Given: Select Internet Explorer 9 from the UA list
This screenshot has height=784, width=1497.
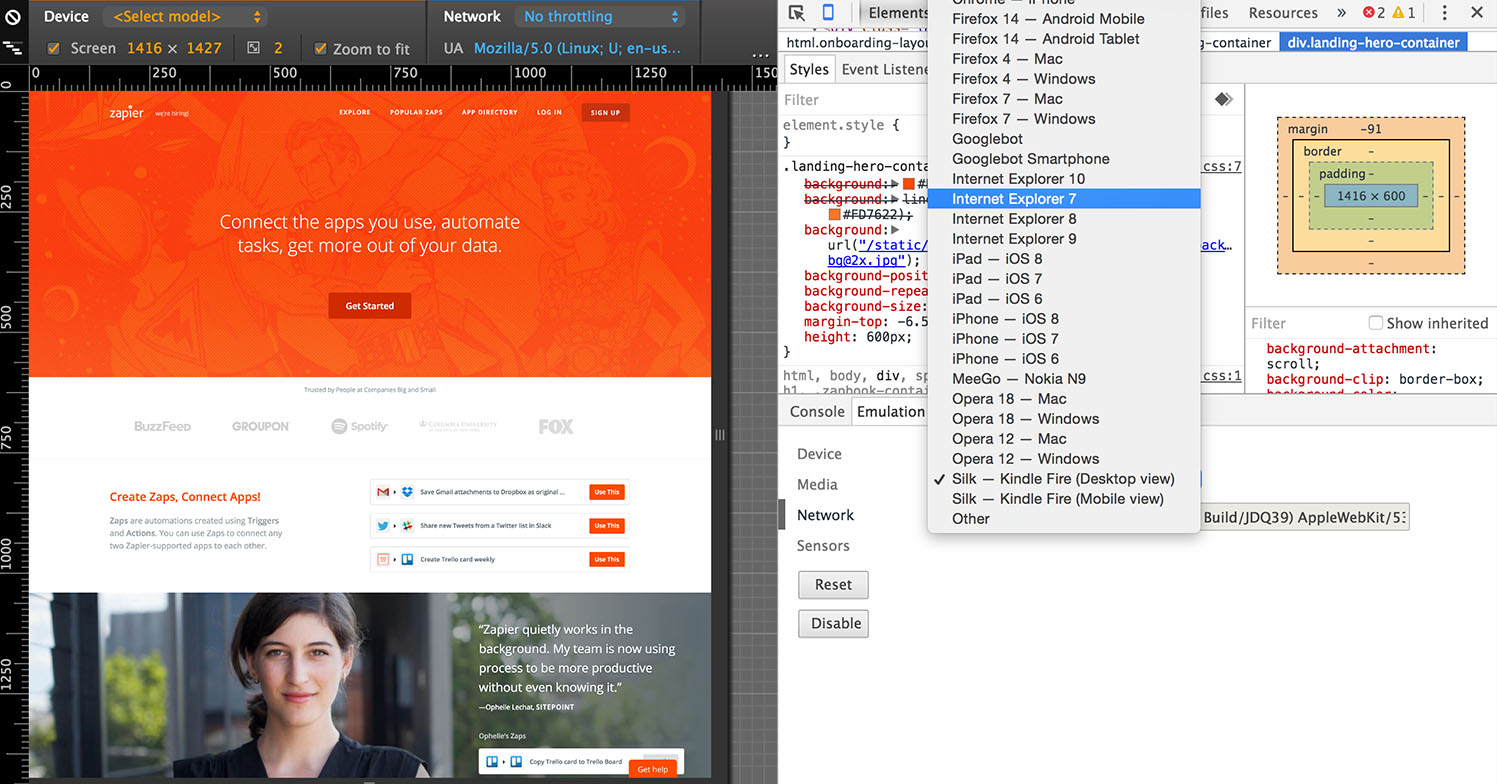Looking at the screenshot, I should (x=1014, y=238).
